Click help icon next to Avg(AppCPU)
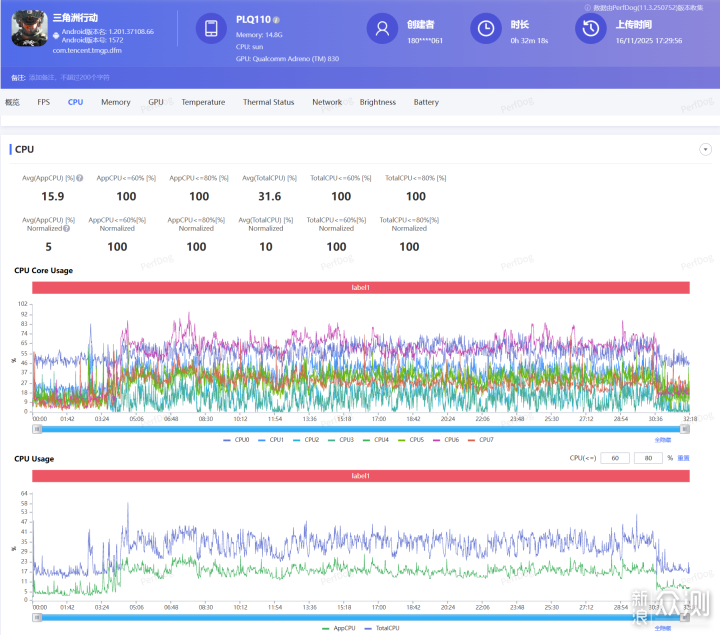Viewport: 720px width, 635px height. coord(79,177)
